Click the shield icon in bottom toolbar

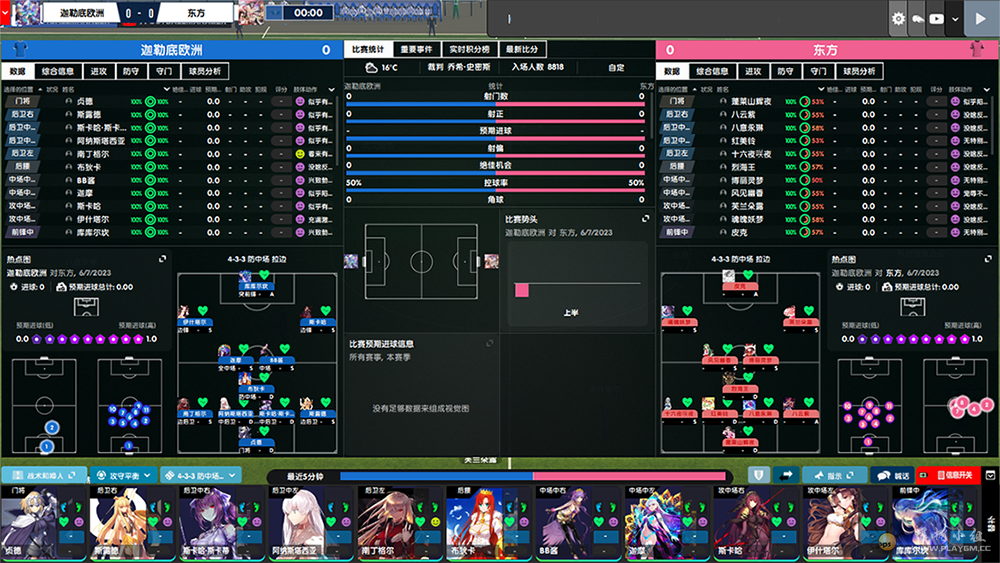[x=759, y=475]
